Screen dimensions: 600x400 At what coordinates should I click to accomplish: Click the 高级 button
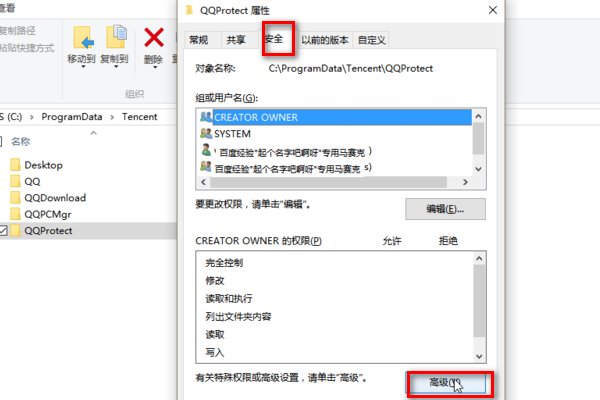[446, 382]
